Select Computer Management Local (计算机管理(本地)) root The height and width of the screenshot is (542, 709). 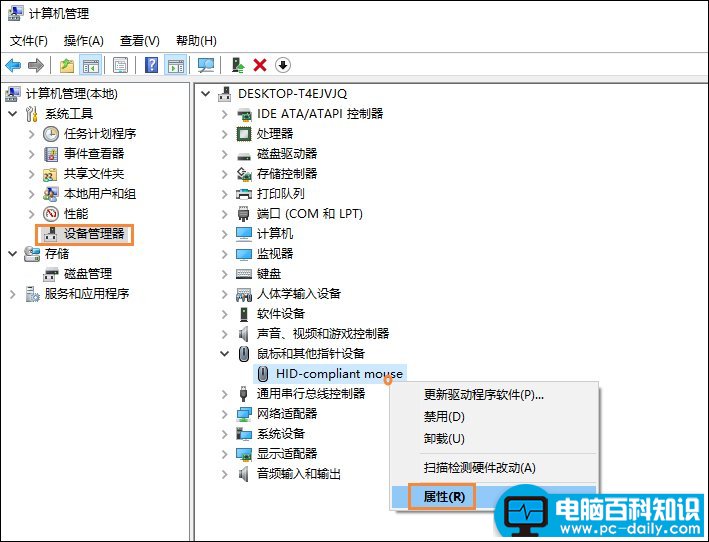click(x=62, y=94)
